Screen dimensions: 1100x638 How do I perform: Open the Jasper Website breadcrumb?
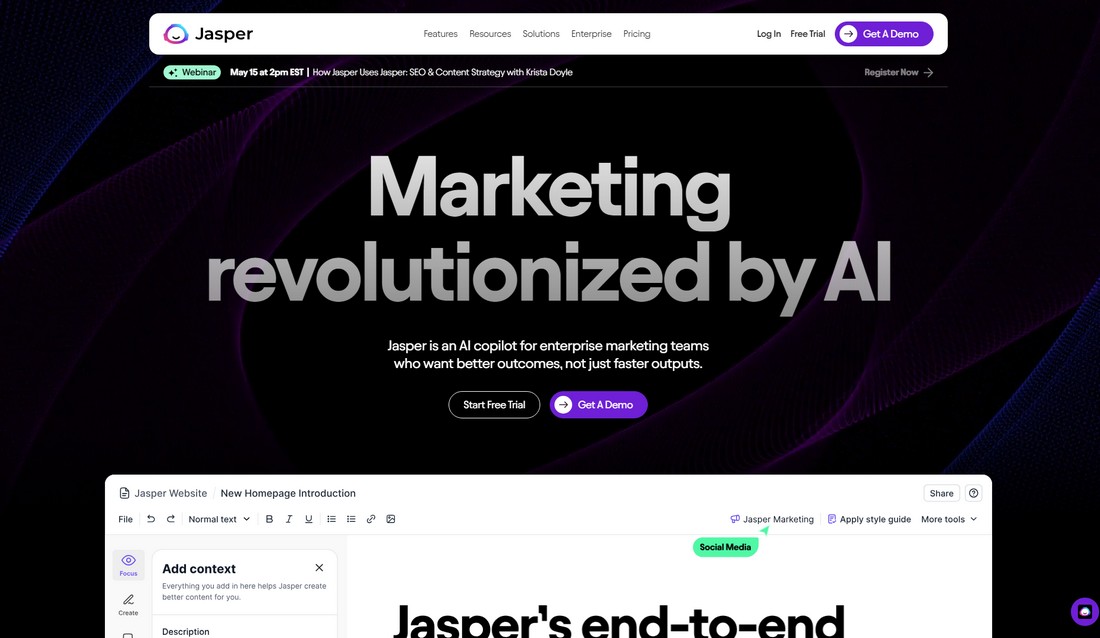point(170,493)
